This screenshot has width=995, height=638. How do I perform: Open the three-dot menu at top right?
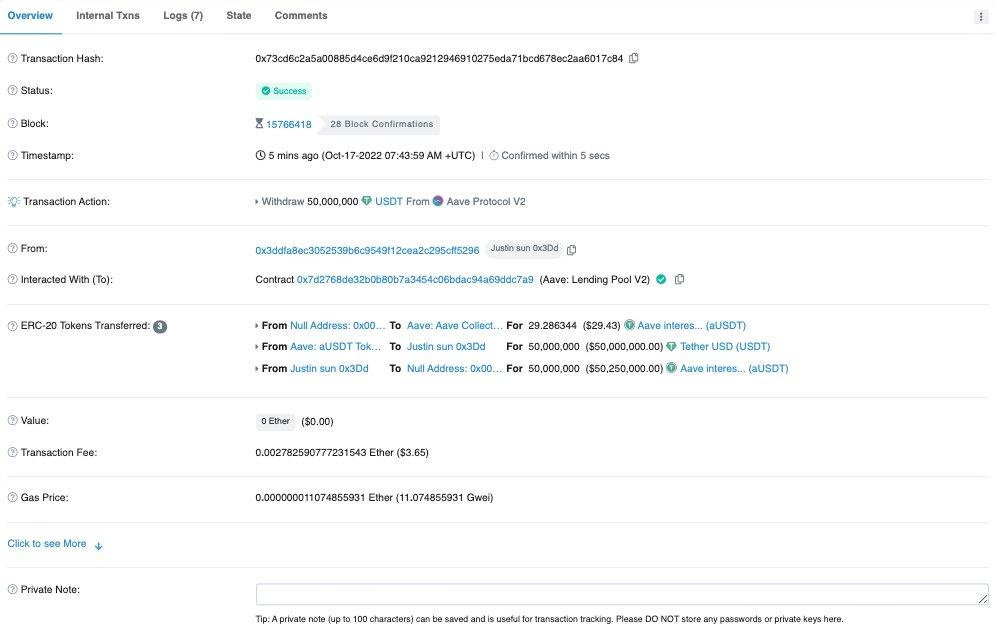coord(981,15)
